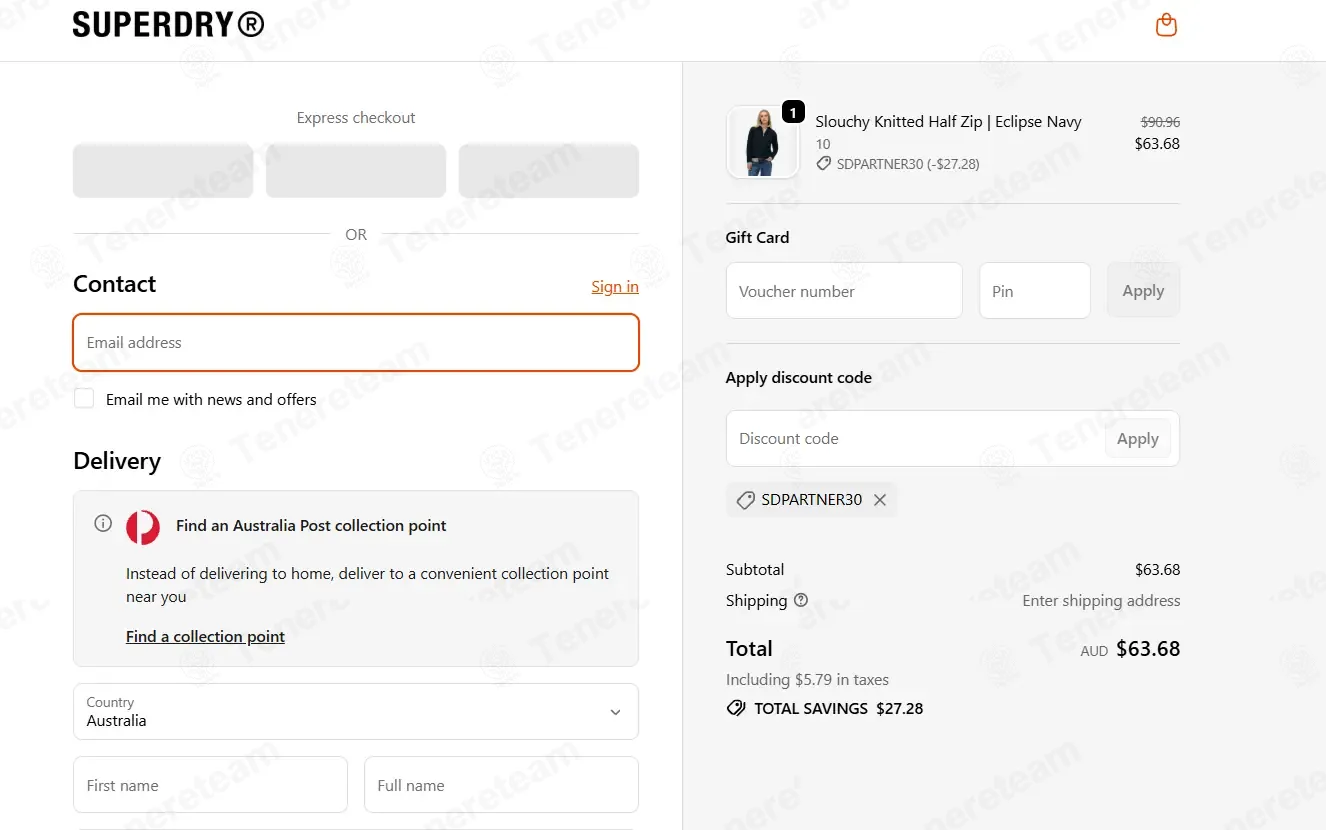Click the info icon beside Australia Post
Image resolution: width=1326 pixels, height=830 pixels.
[x=103, y=523]
